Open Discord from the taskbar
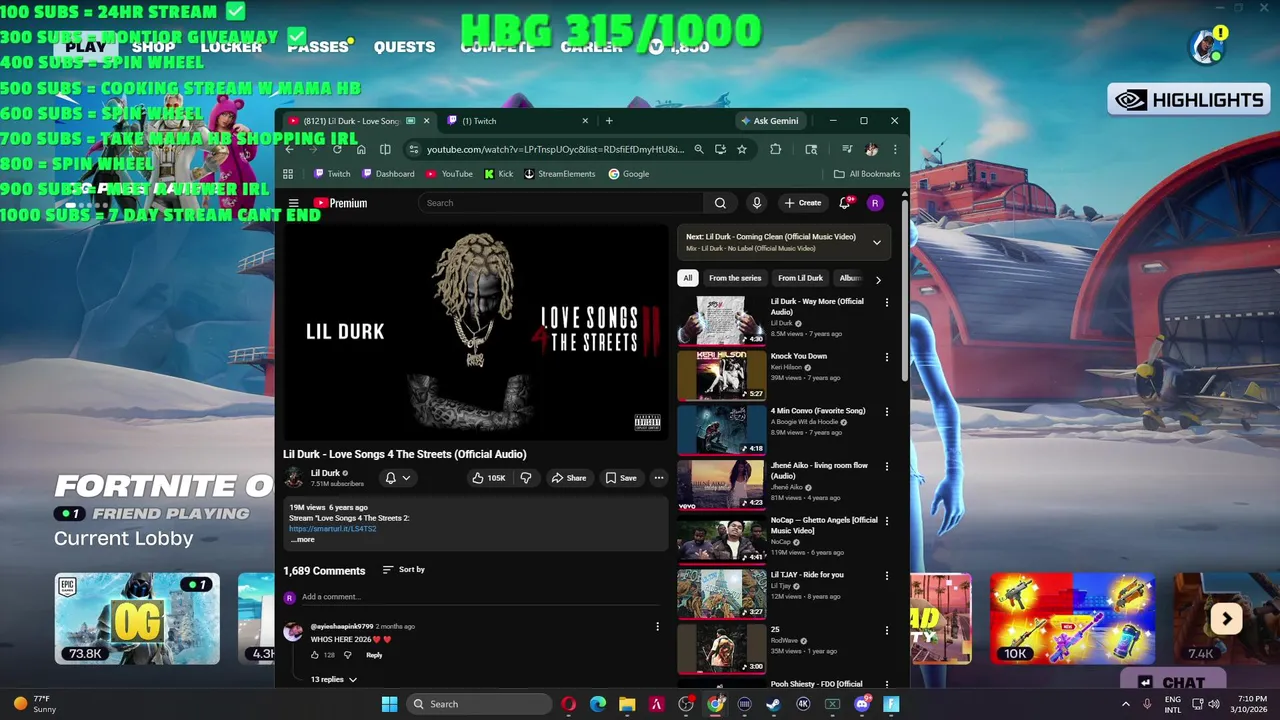This screenshot has width=1280, height=720. tap(862, 704)
